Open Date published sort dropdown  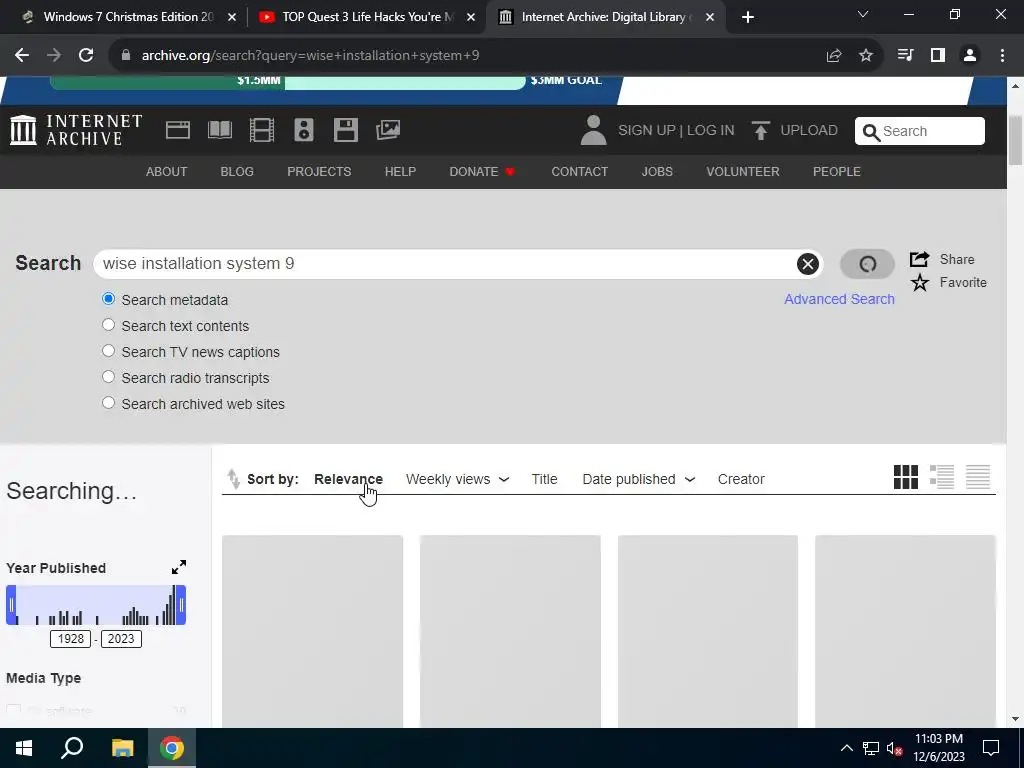pos(639,479)
